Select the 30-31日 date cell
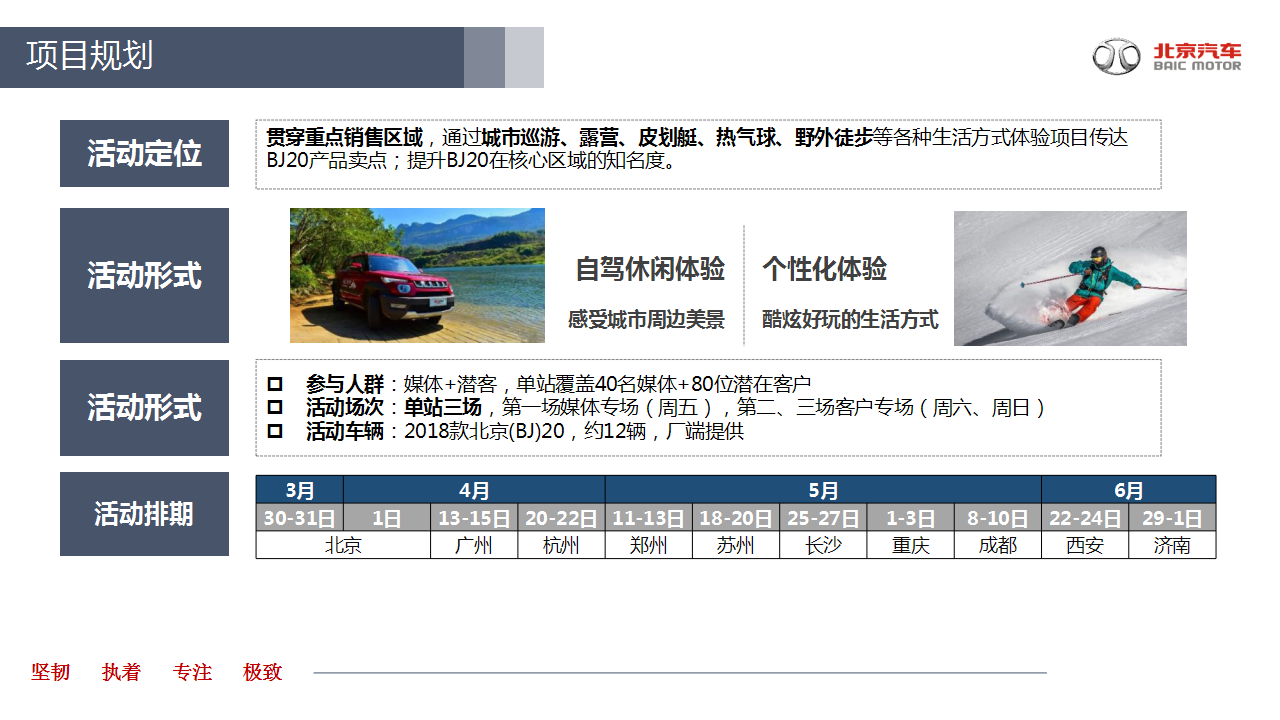The height and width of the screenshot is (720, 1280). point(300,518)
